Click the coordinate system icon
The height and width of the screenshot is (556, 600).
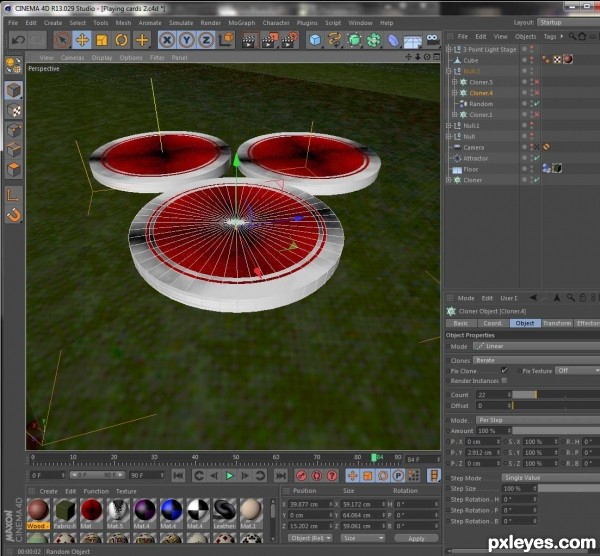226,40
